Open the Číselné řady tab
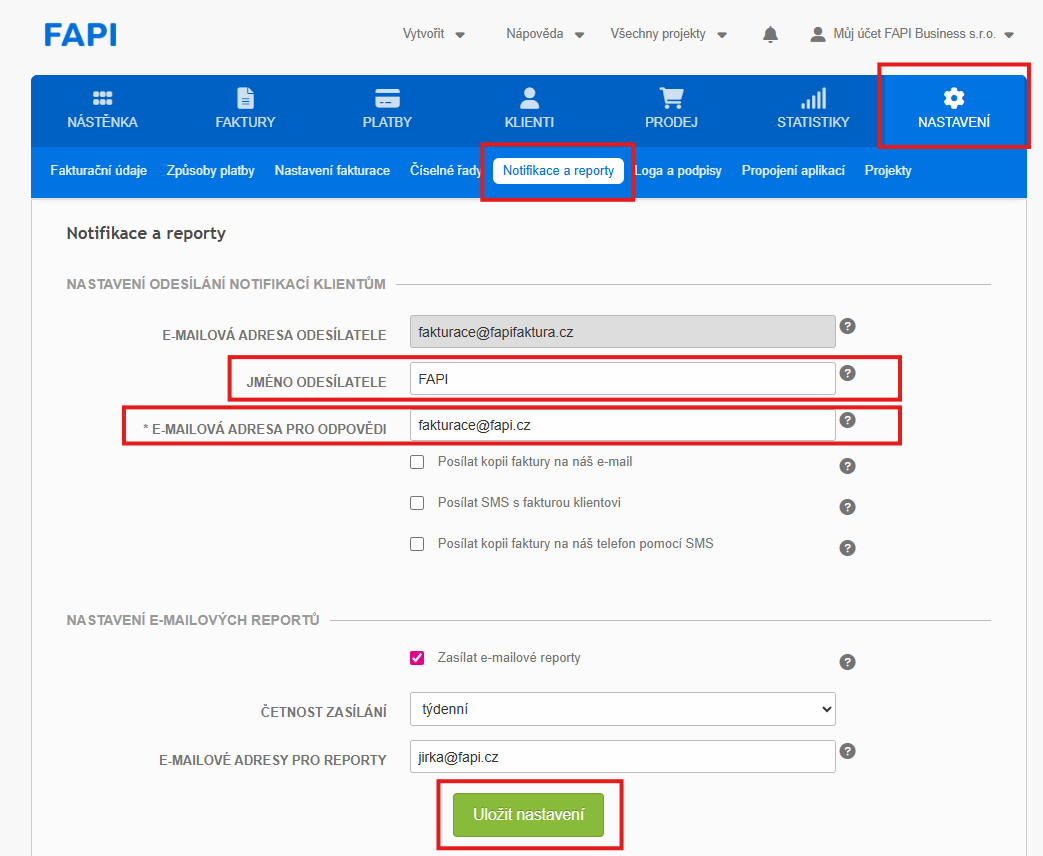Viewport: 1043px width, 856px height. click(x=445, y=170)
